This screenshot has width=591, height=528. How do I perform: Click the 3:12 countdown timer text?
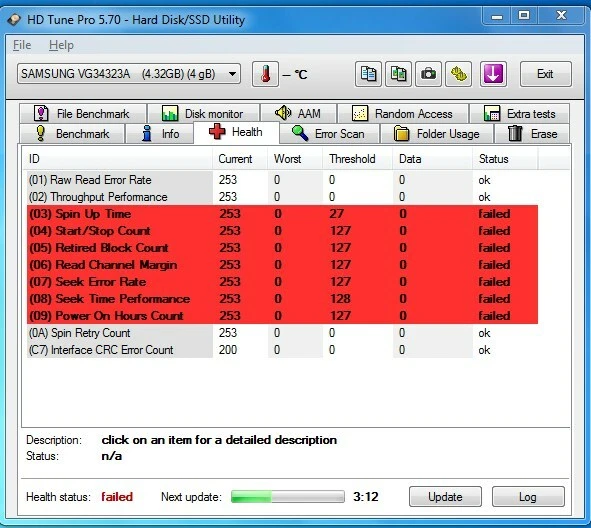point(366,497)
